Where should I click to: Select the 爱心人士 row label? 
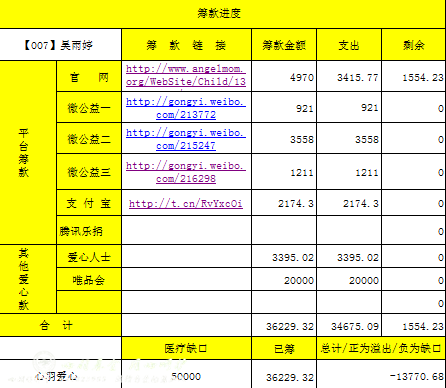[x=89, y=256]
